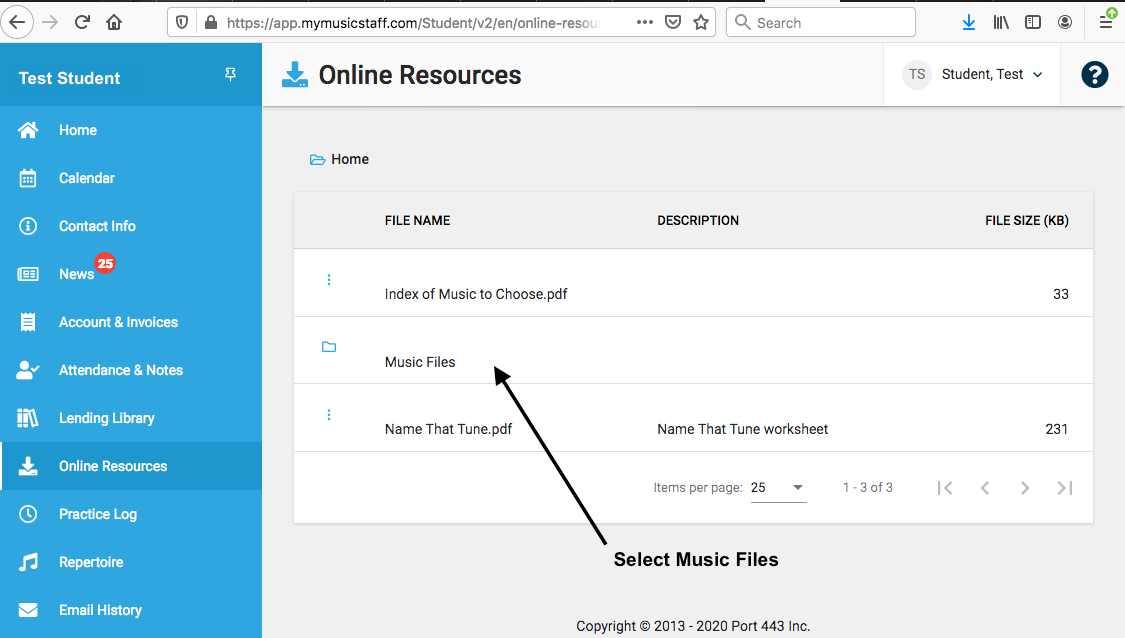This screenshot has width=1125, height=638.
Task: Jump to the last page of results
Action: tap(1065, 488)
